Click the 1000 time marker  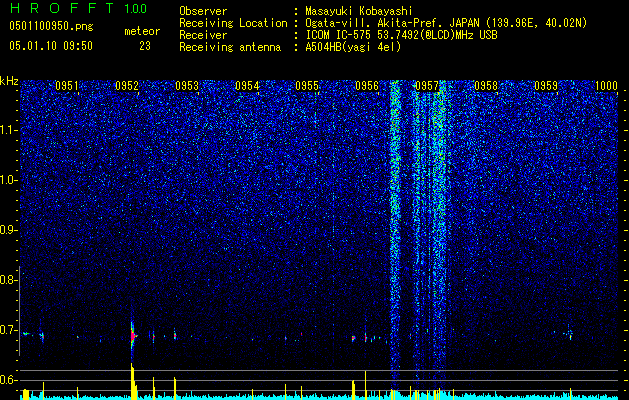tap(606, 85)
